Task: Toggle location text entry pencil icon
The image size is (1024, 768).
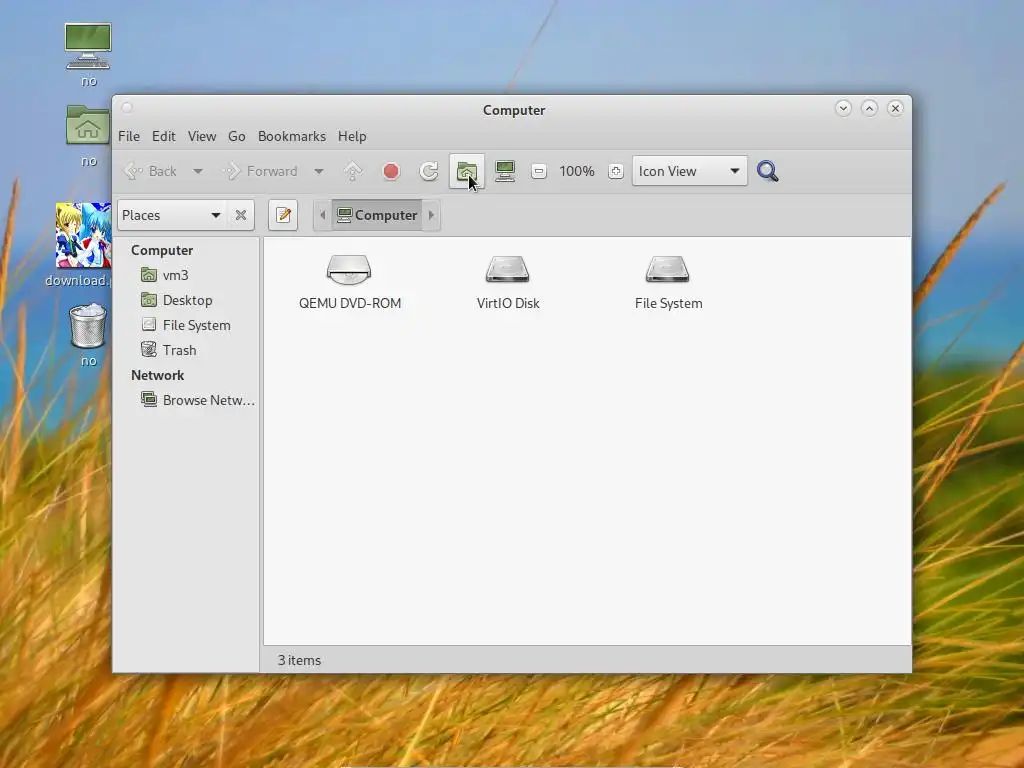Action: tap(283, 215)
